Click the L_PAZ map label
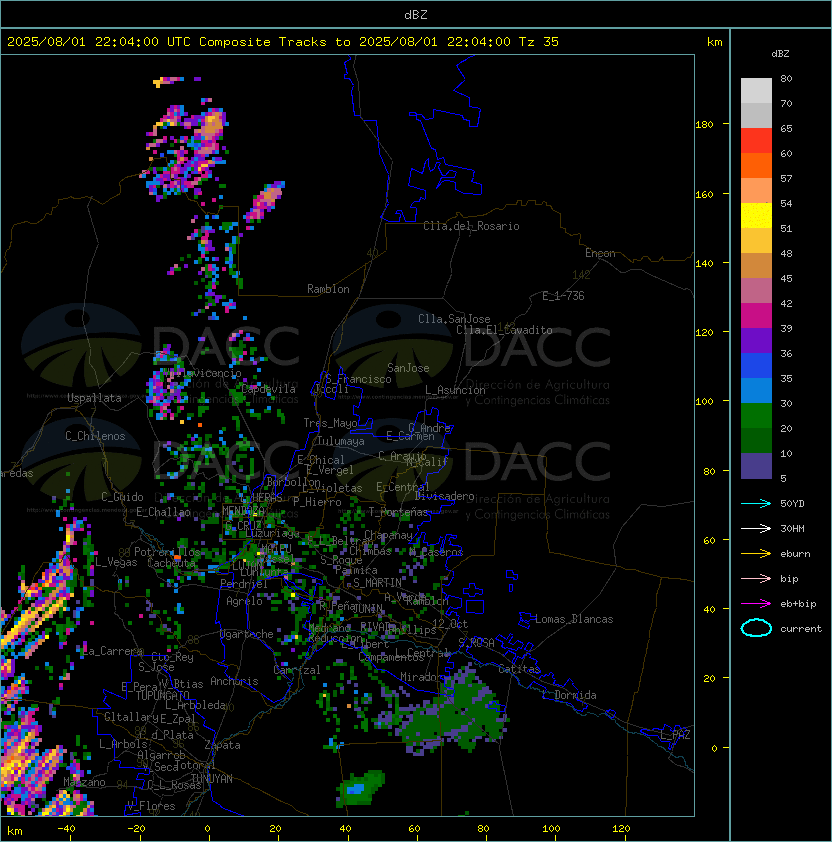This screenshot has width=832, height=842. click(675, 735)
